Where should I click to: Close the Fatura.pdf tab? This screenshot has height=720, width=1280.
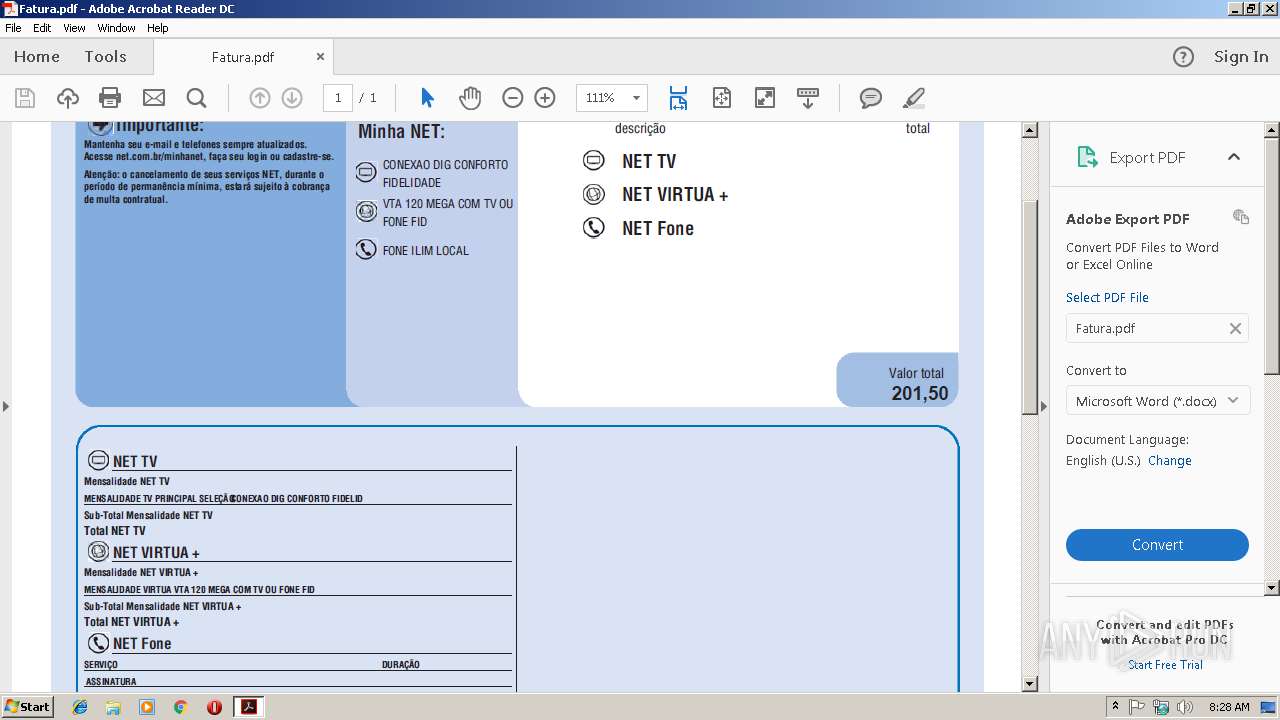[x=320, y=57]
